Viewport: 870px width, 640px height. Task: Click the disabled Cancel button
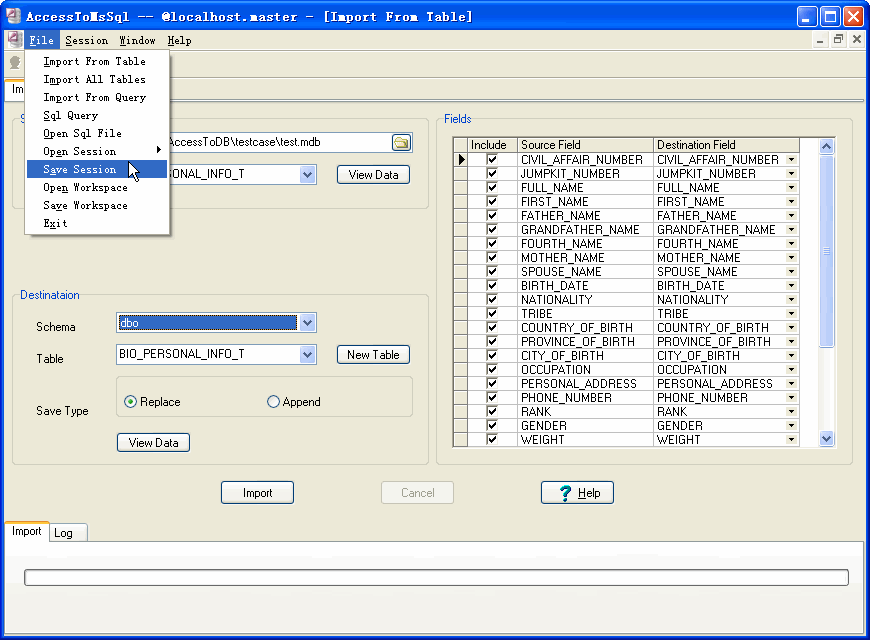tap(417, 493)
